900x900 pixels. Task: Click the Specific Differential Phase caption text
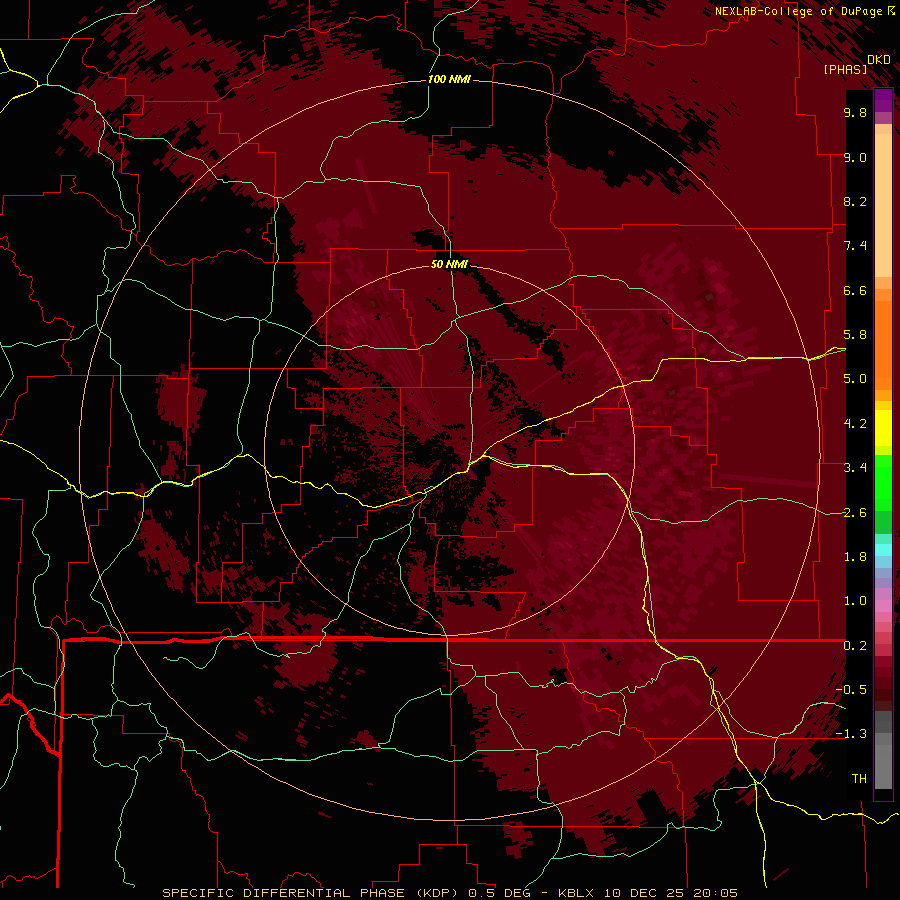click(x=450, y=893)
